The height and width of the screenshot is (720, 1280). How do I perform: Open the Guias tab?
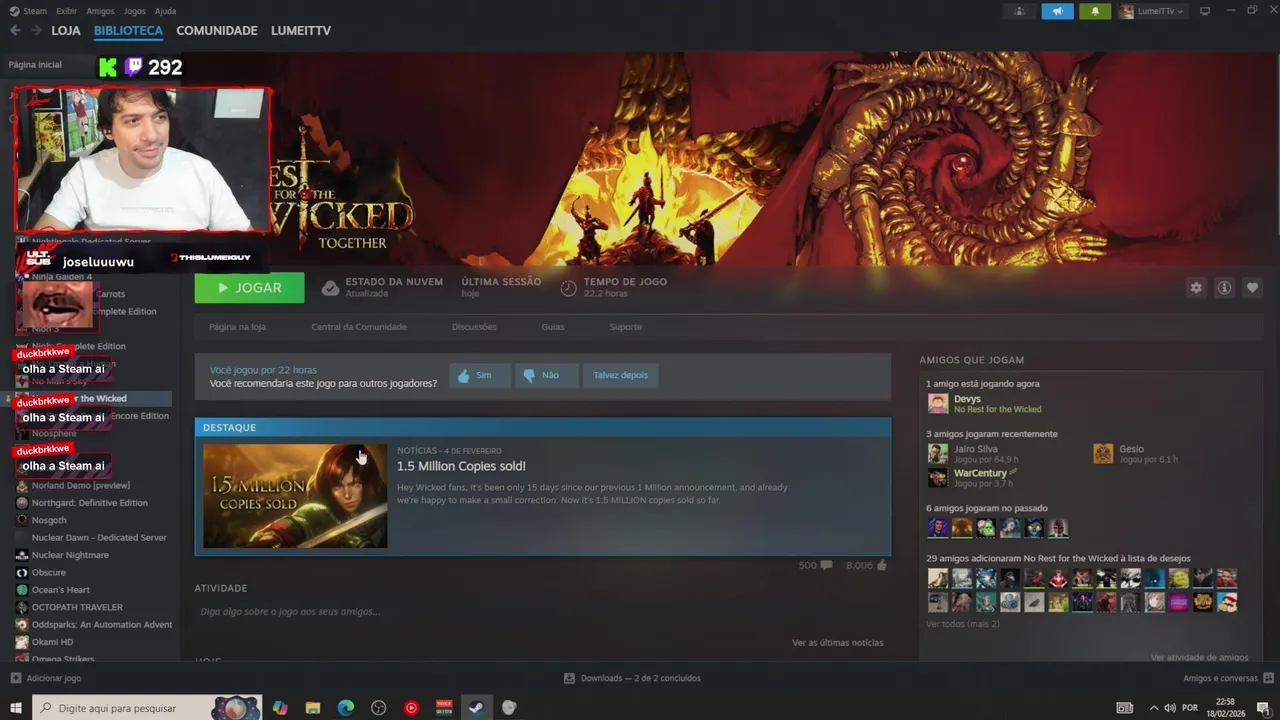[553, 327]
